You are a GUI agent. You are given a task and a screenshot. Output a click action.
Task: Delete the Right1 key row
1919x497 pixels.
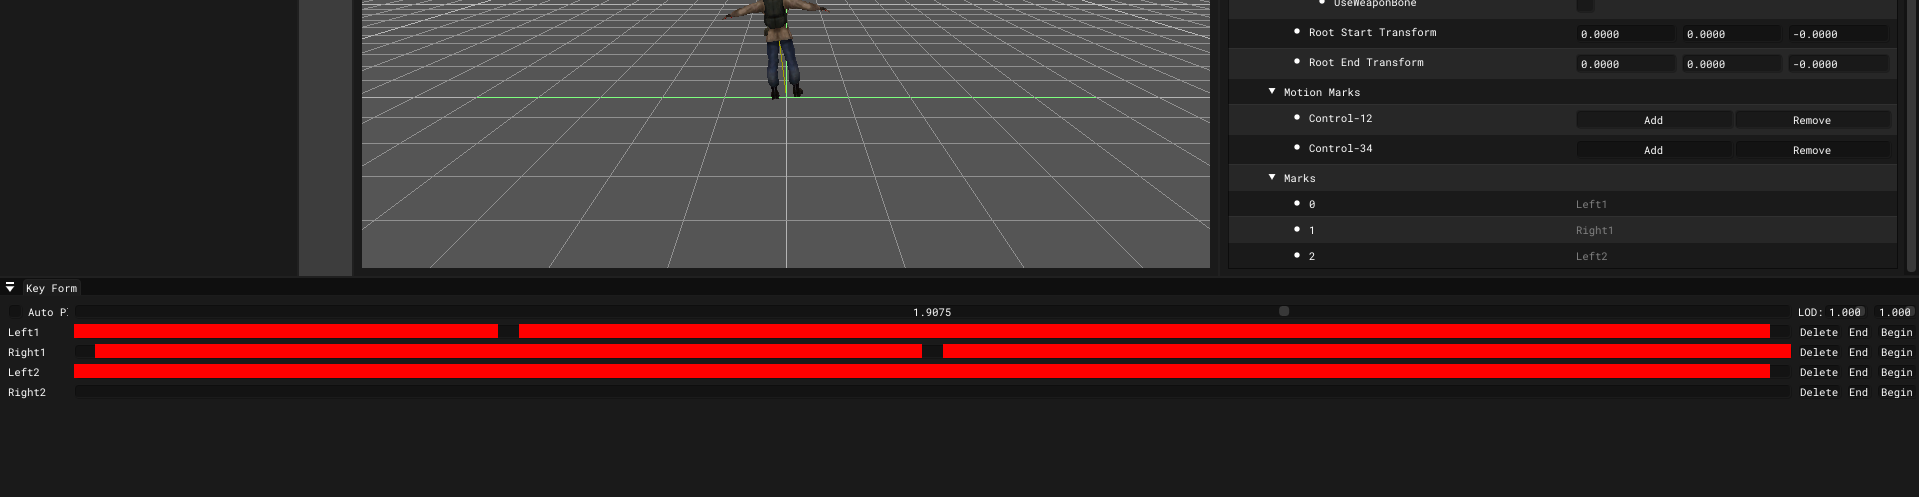pos(1818,352)
